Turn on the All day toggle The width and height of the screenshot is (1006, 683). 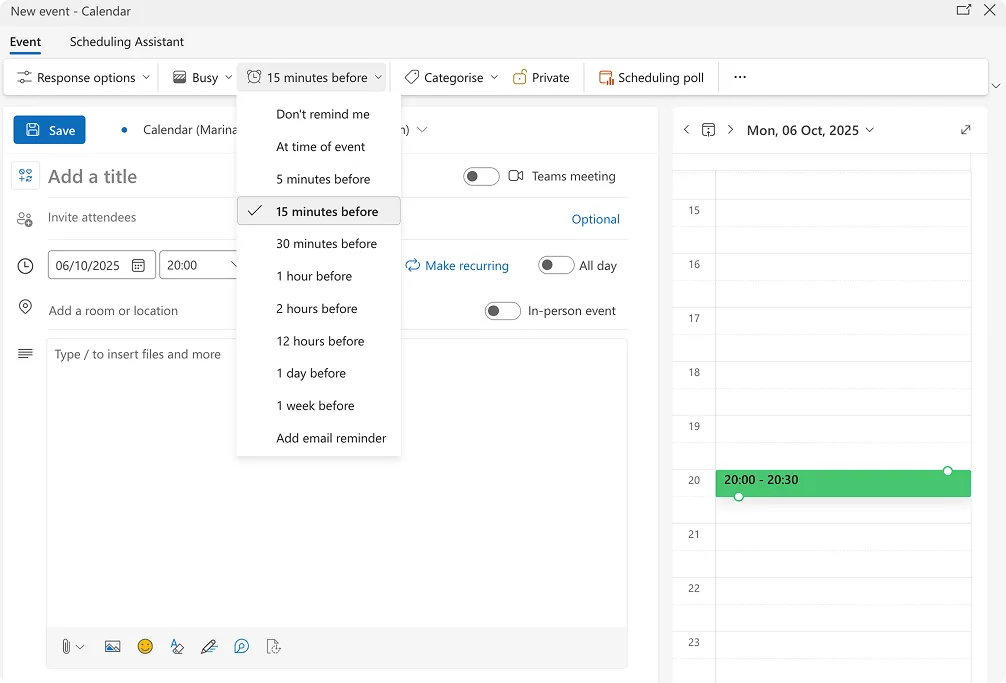(x=556, y=265)
